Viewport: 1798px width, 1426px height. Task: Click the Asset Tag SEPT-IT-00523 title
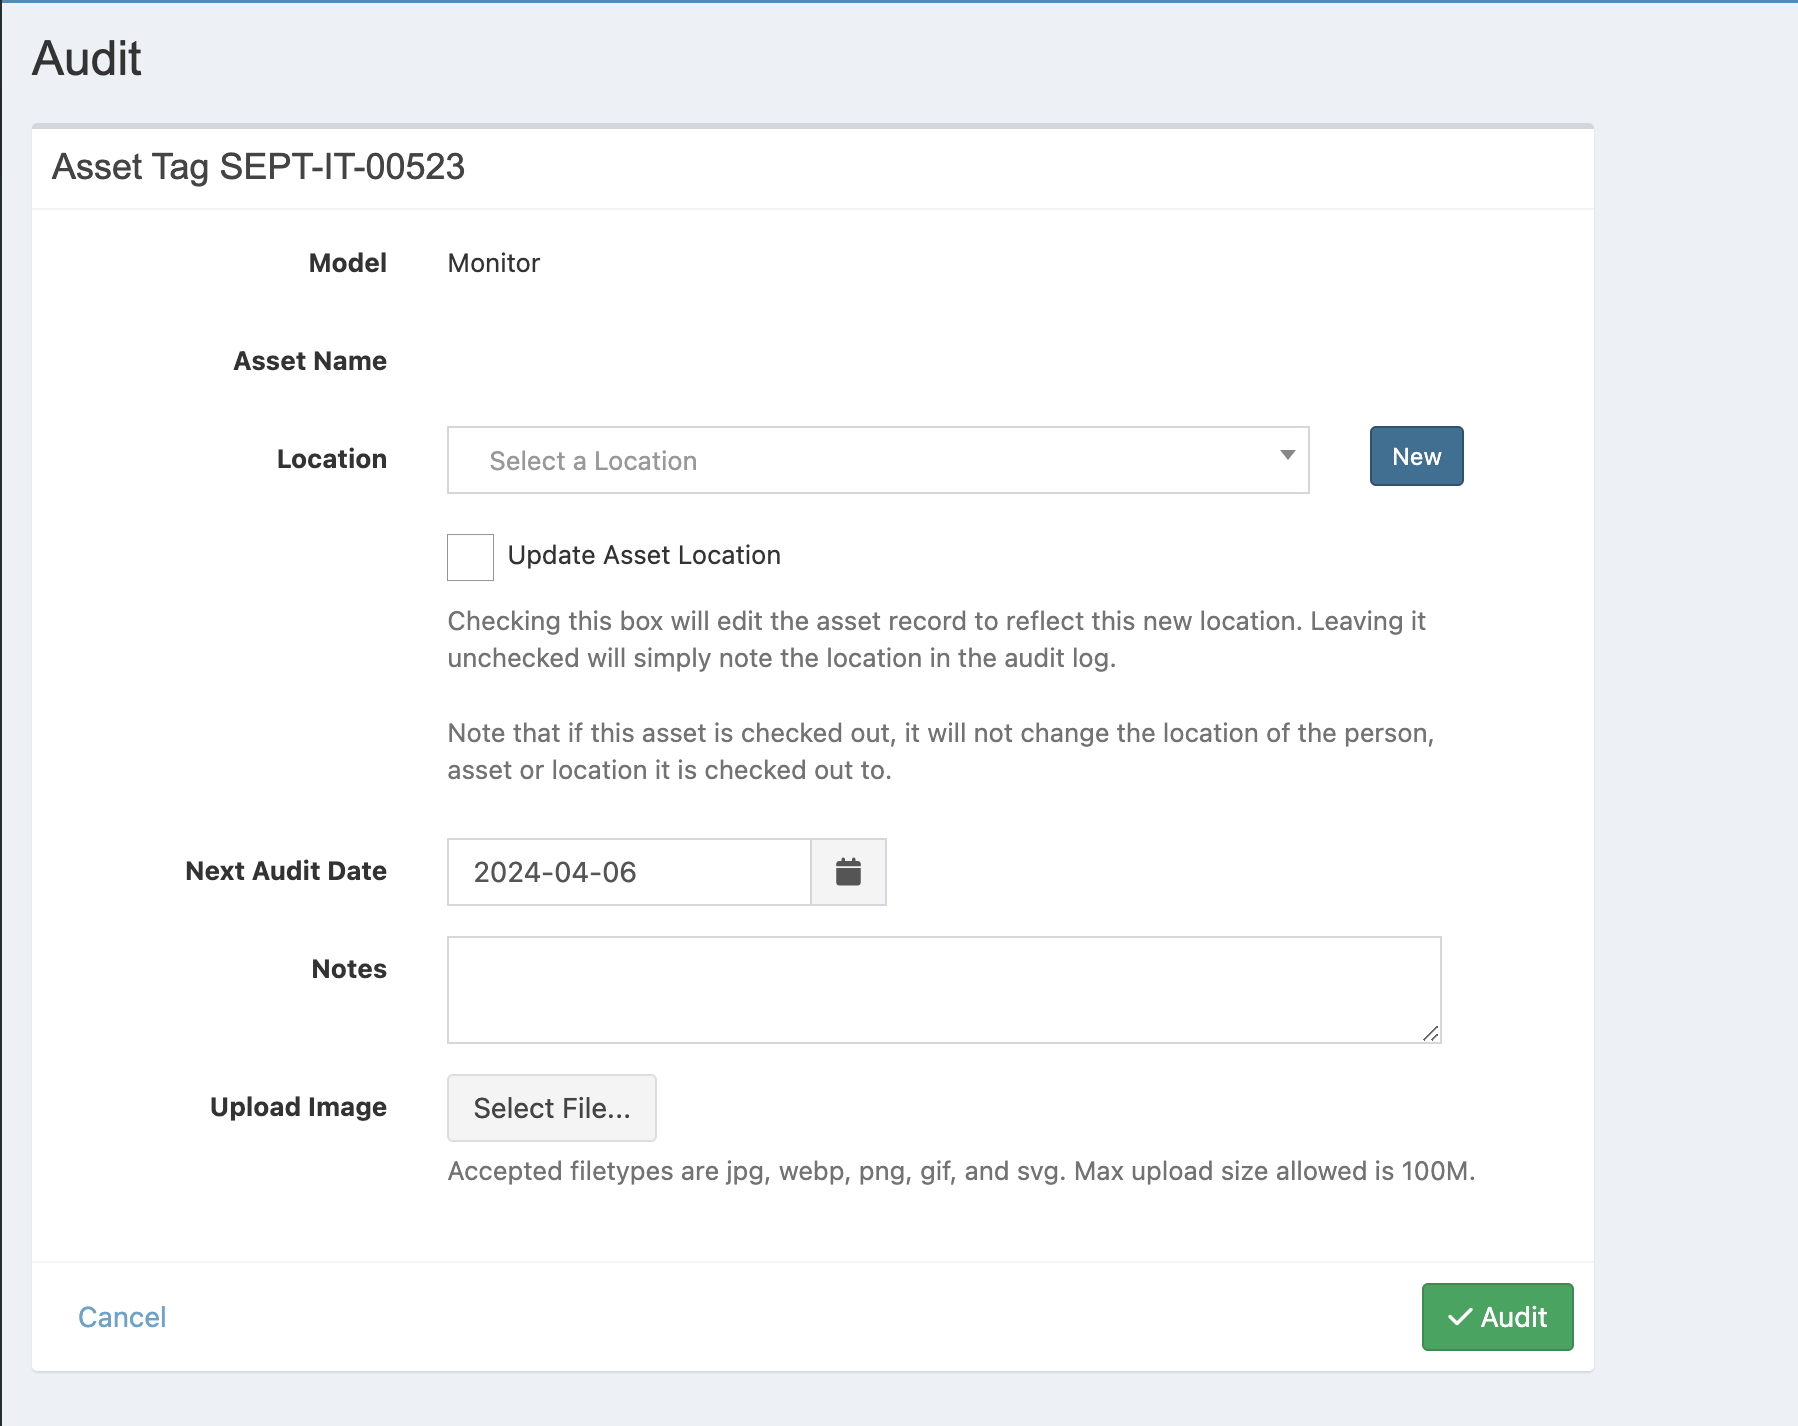tap(258, 166)
